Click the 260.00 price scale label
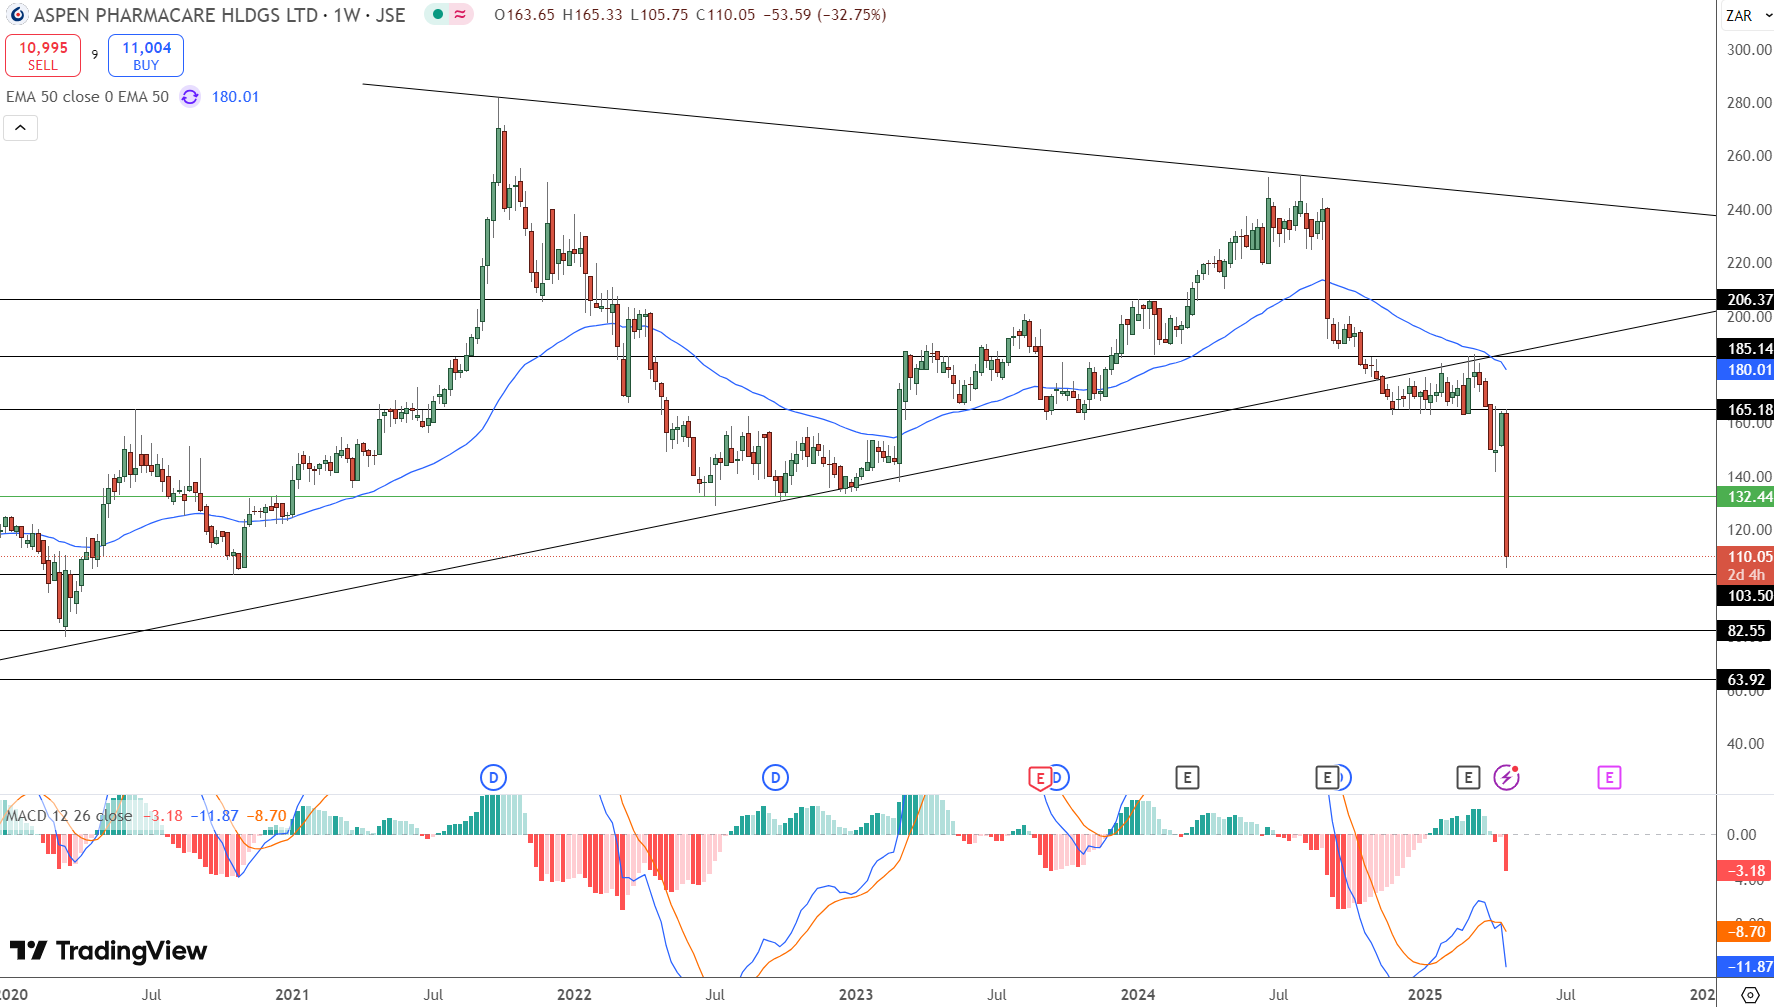This screenshot has width=1774, height=1007. pyautogui.click(x=1748, y=155)
